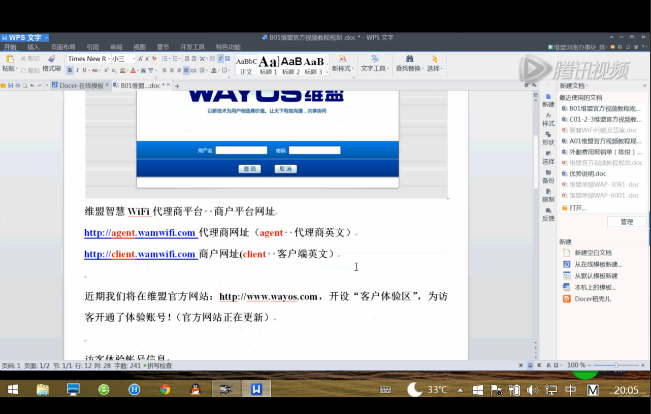Add a new document tab with plus
Screen dimensions: 651x414
tap(177, 86)
